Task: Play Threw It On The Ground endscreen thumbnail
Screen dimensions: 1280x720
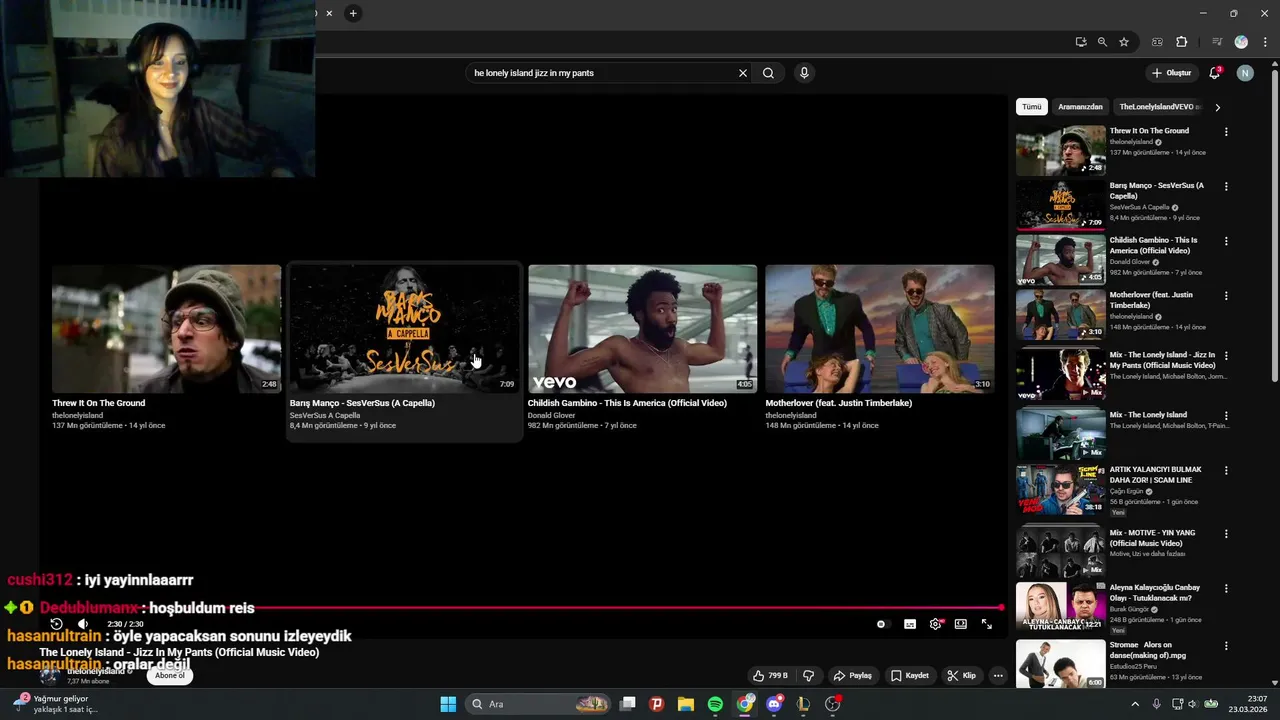Action: pos(167,329)
